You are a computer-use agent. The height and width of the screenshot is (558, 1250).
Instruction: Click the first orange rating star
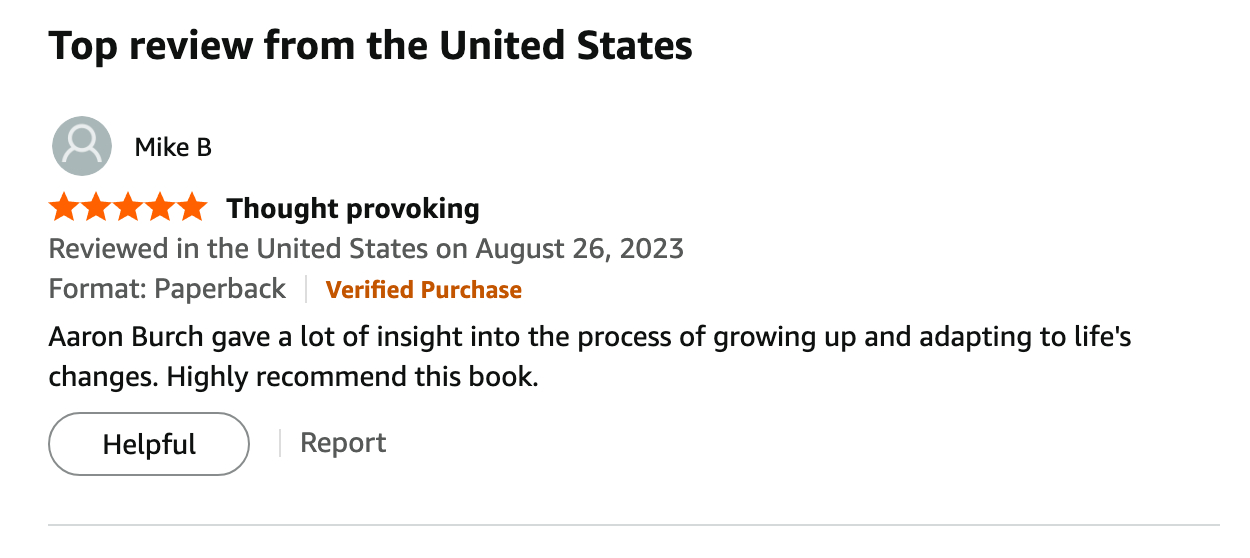(x=65, y=208)
